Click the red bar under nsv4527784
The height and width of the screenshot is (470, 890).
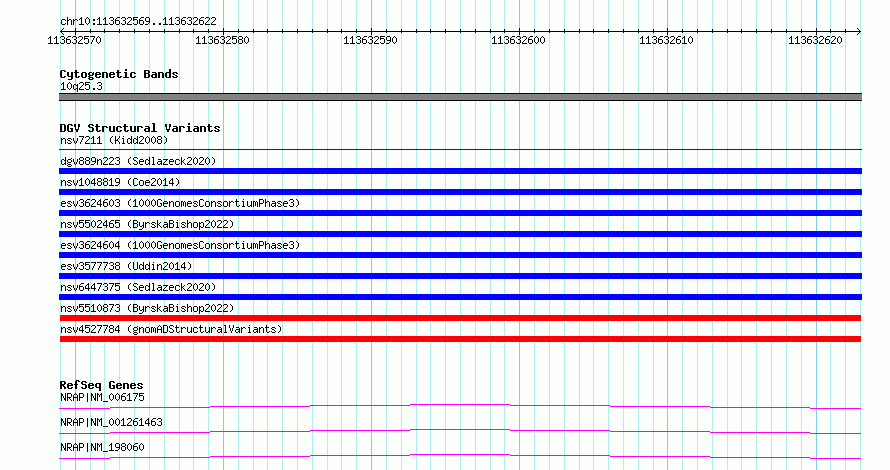[460, 339]
